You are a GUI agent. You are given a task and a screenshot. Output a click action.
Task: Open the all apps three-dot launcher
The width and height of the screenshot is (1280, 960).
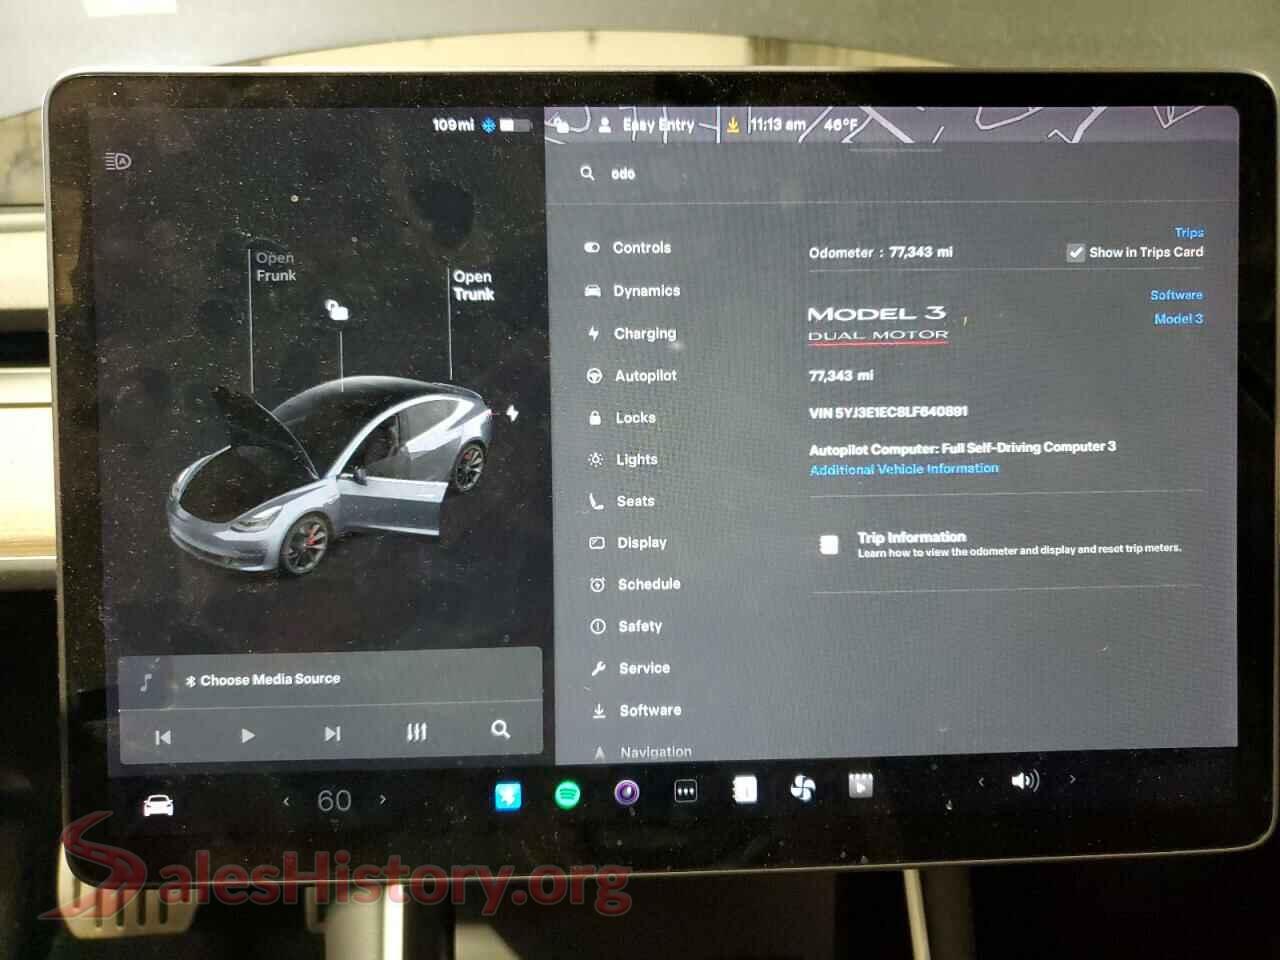(x=686, y=792)
